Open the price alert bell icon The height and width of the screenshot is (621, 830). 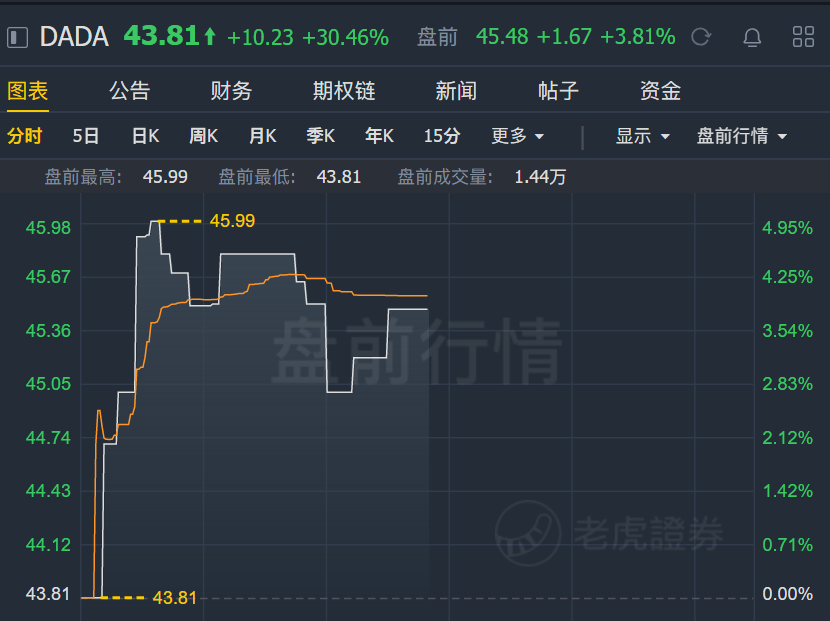pyautogui.click(x=752, y=38)
